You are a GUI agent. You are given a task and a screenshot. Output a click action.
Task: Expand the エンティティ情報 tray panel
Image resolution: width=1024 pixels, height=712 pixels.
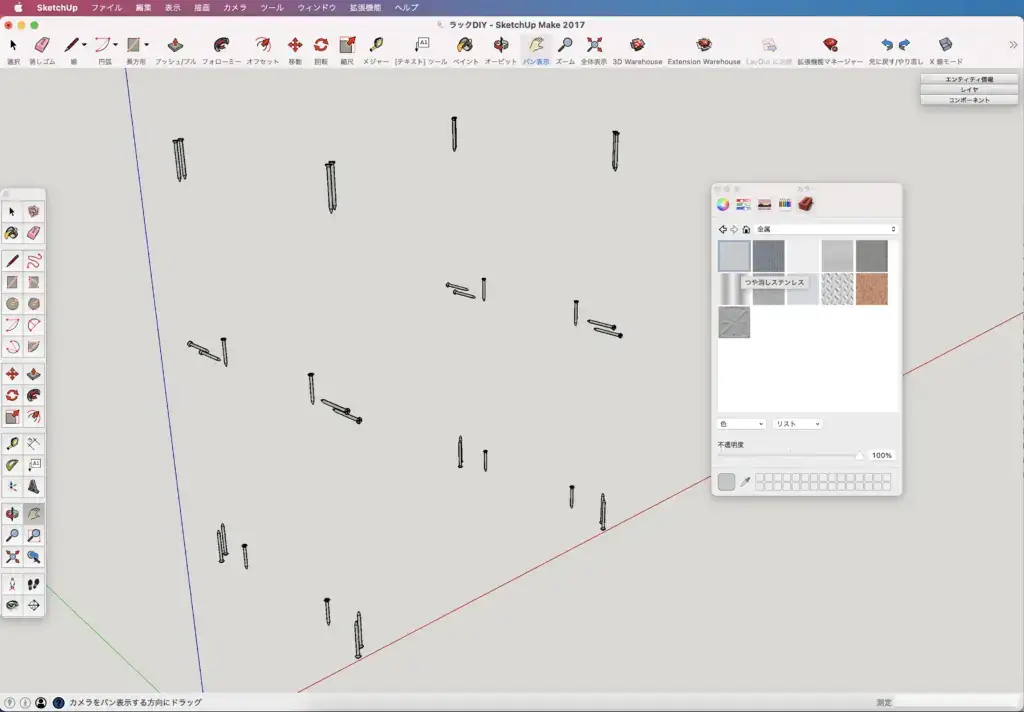[969, 79]
